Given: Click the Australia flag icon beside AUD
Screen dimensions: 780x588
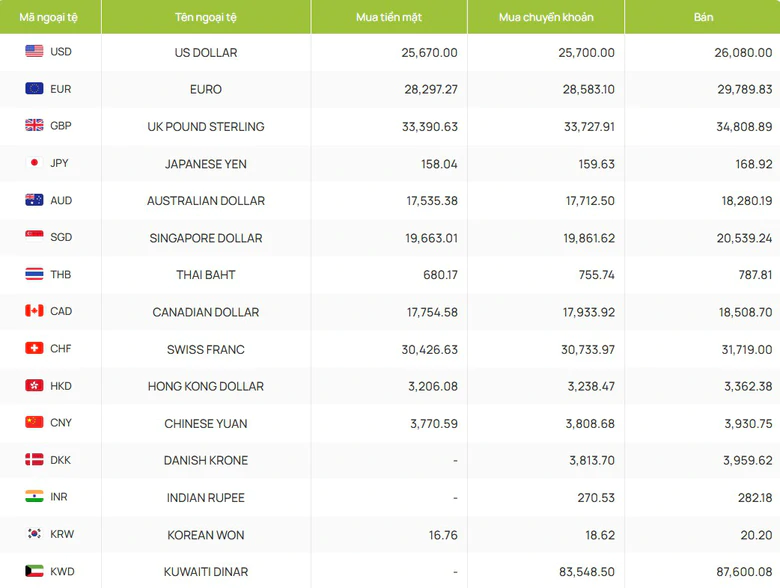Looking at the screenshot, I should tap(34, 200).
